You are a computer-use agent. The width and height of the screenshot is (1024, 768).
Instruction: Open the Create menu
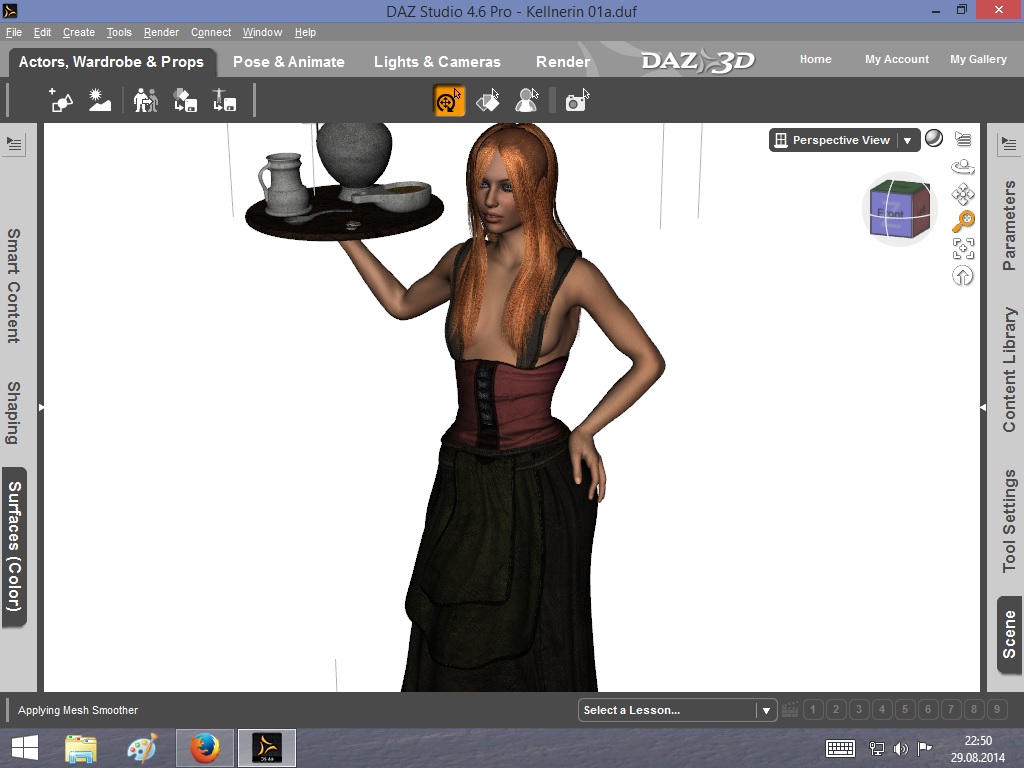[78, 32]
